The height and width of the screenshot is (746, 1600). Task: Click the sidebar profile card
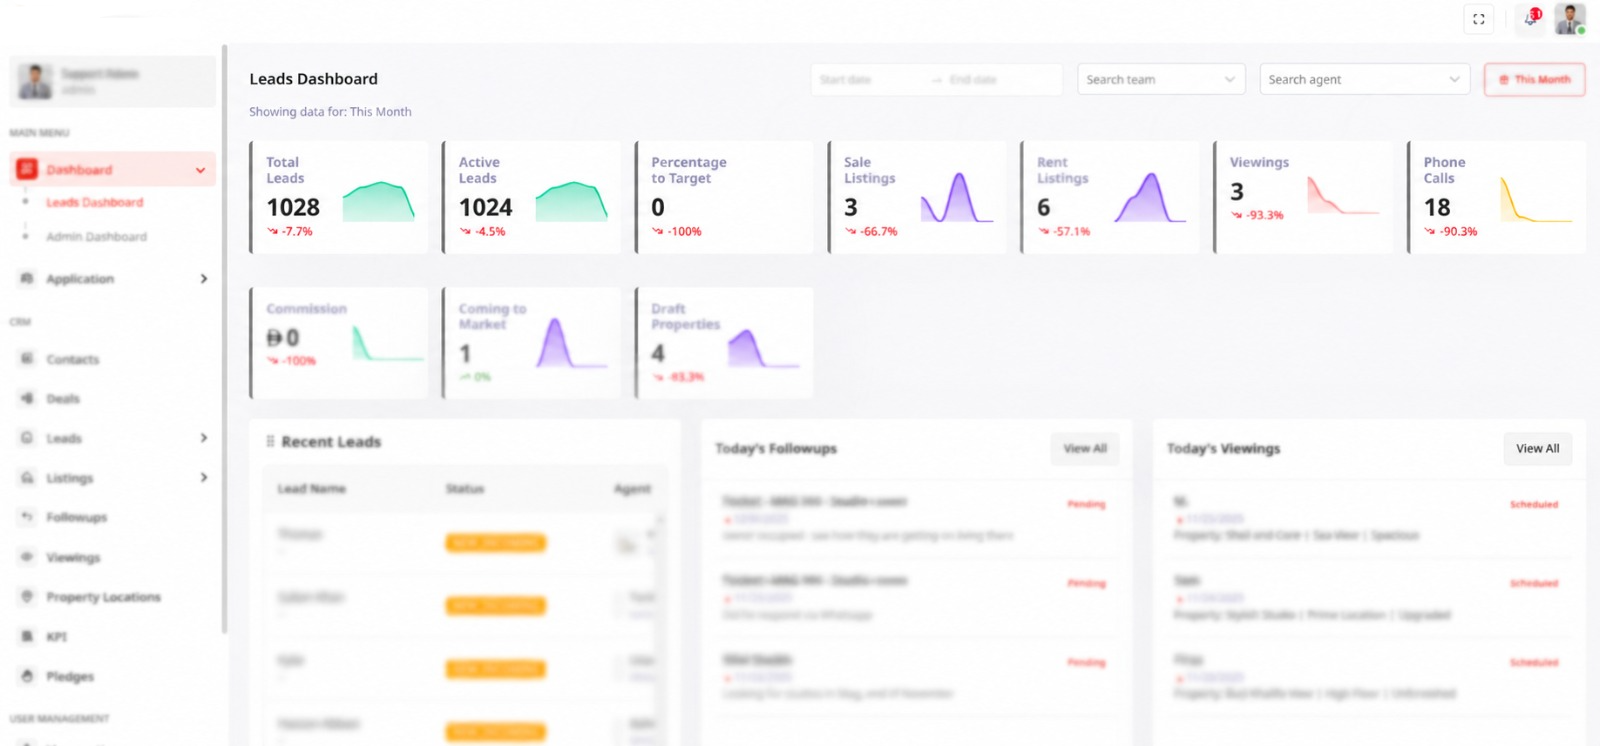pyautogui.click(x=112, y=81)
